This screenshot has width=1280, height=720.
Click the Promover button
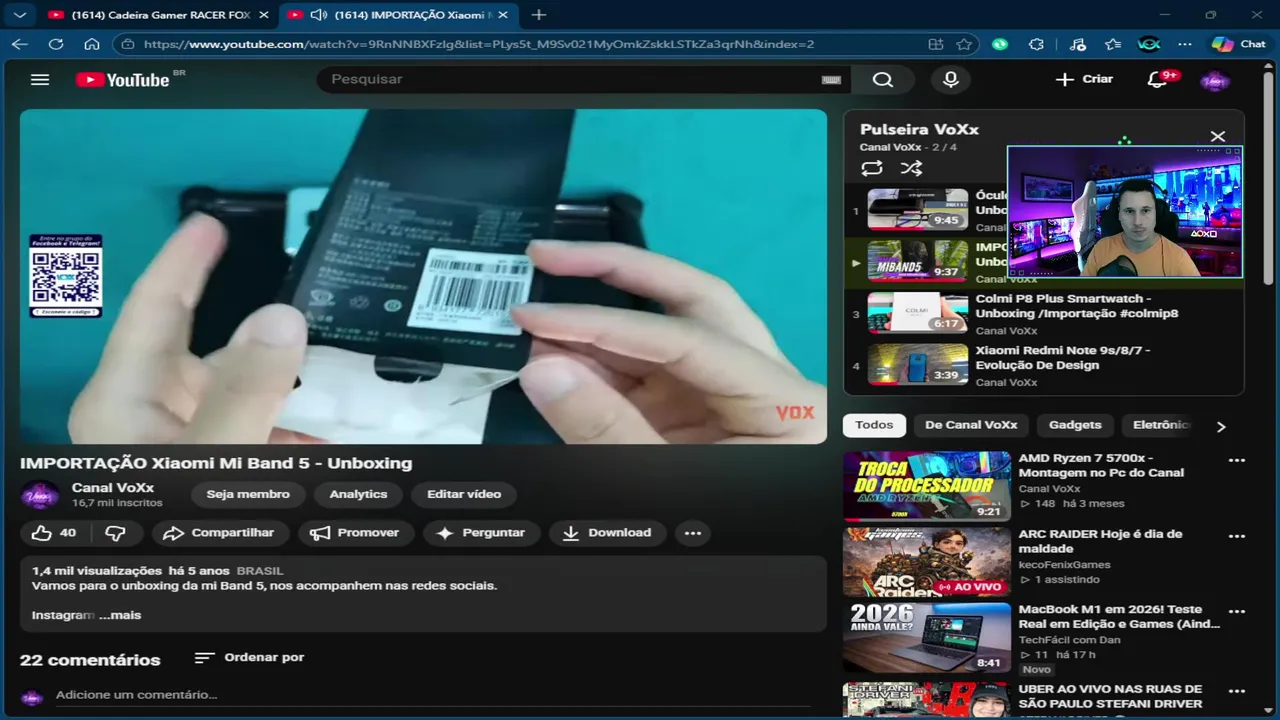click(x=355, y=533)
